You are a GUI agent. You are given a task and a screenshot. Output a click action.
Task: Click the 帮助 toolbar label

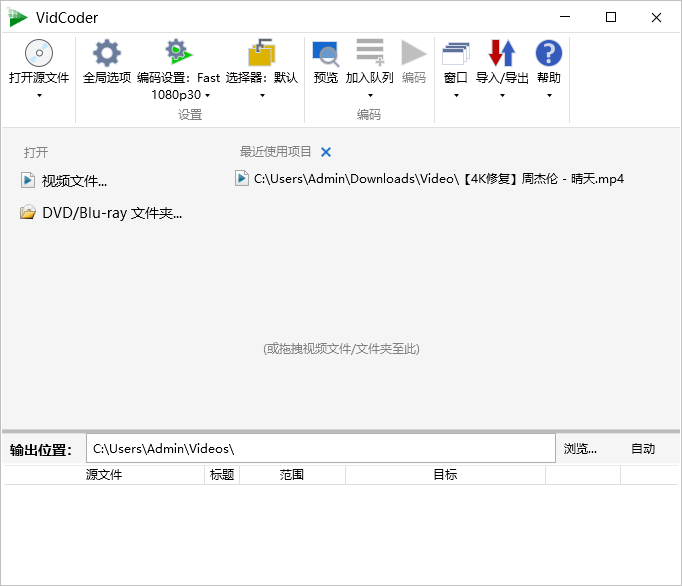coord(548,78)
